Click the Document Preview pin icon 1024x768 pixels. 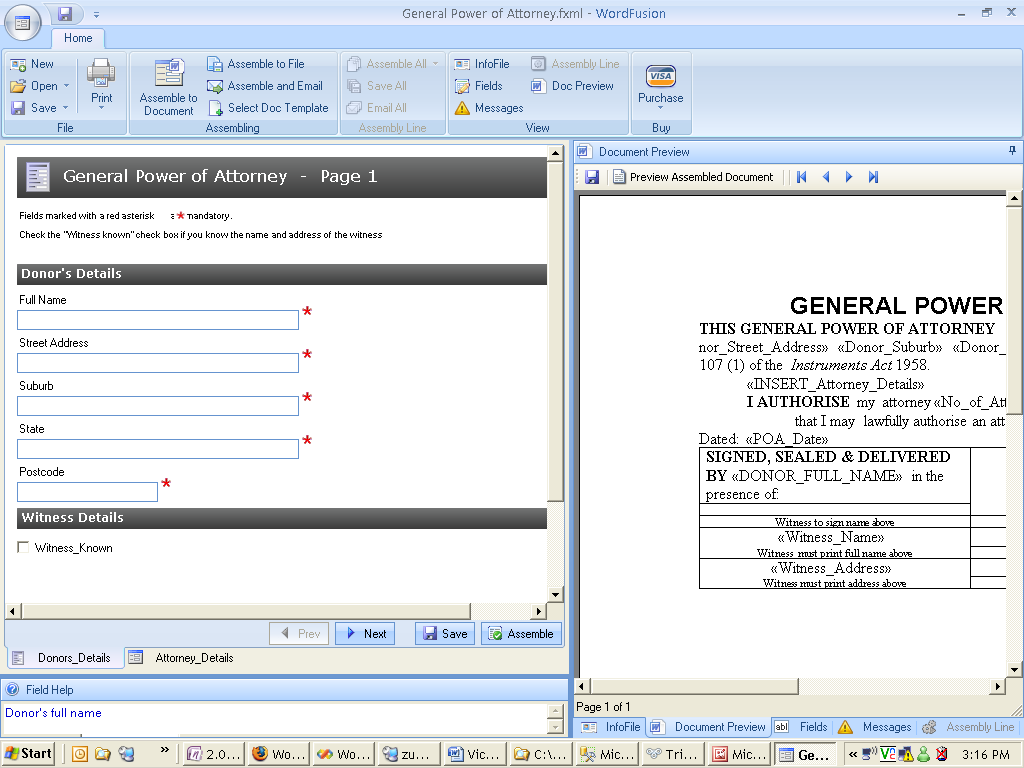tap(1012, 151)
